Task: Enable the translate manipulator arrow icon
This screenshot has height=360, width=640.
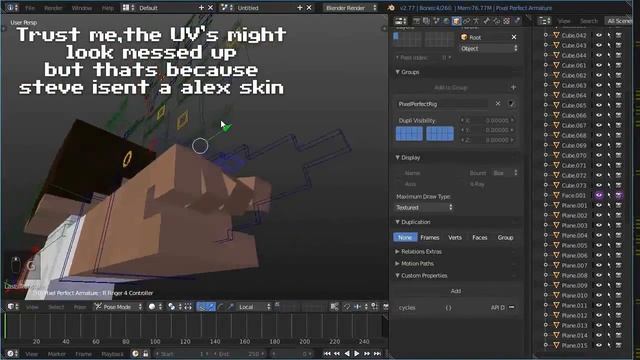Action: (x=211, y=307)
